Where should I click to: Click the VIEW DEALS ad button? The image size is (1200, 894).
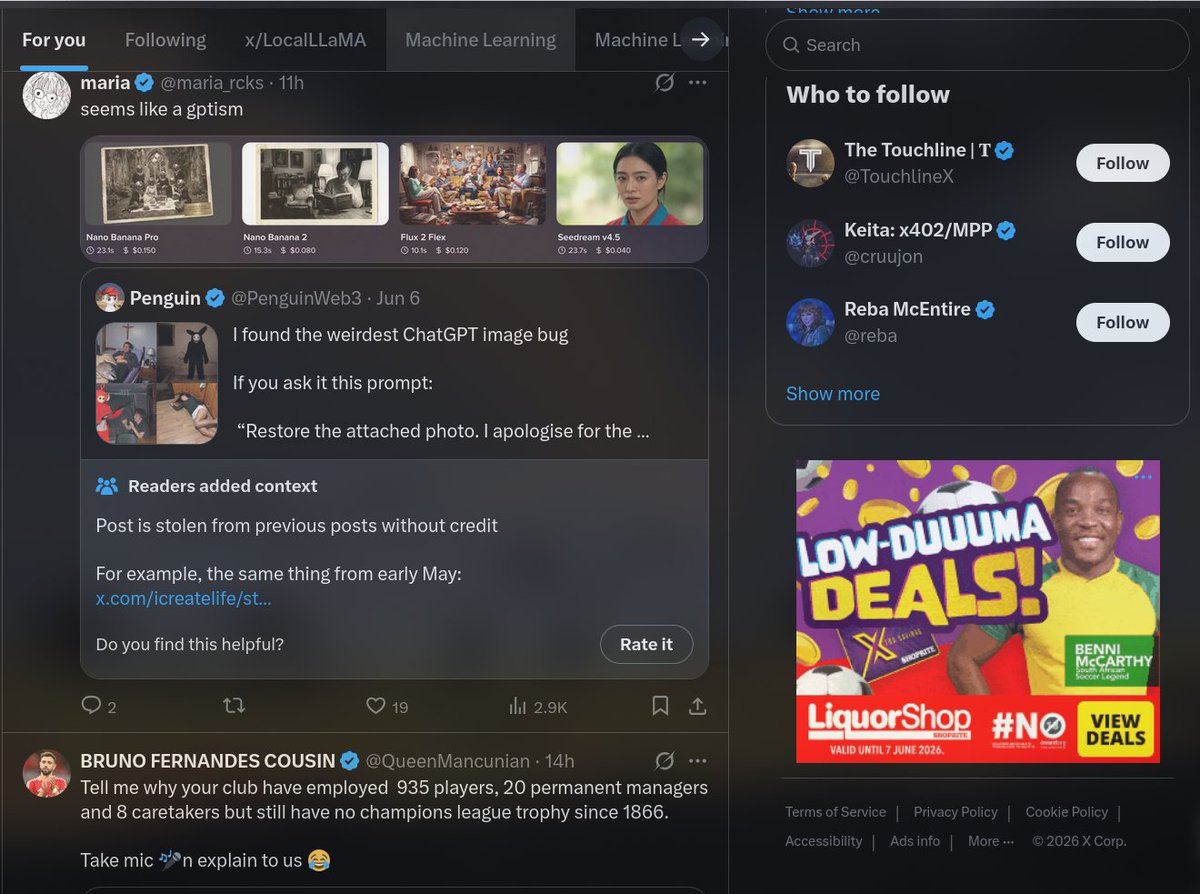1115,730
